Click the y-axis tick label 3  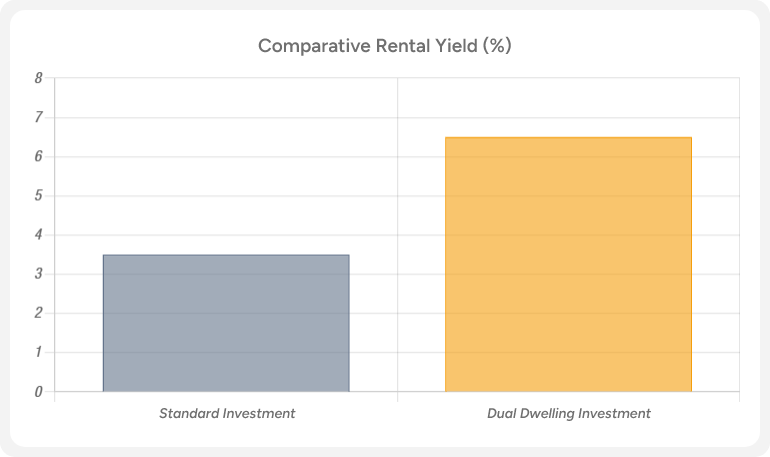pos(38,274)
